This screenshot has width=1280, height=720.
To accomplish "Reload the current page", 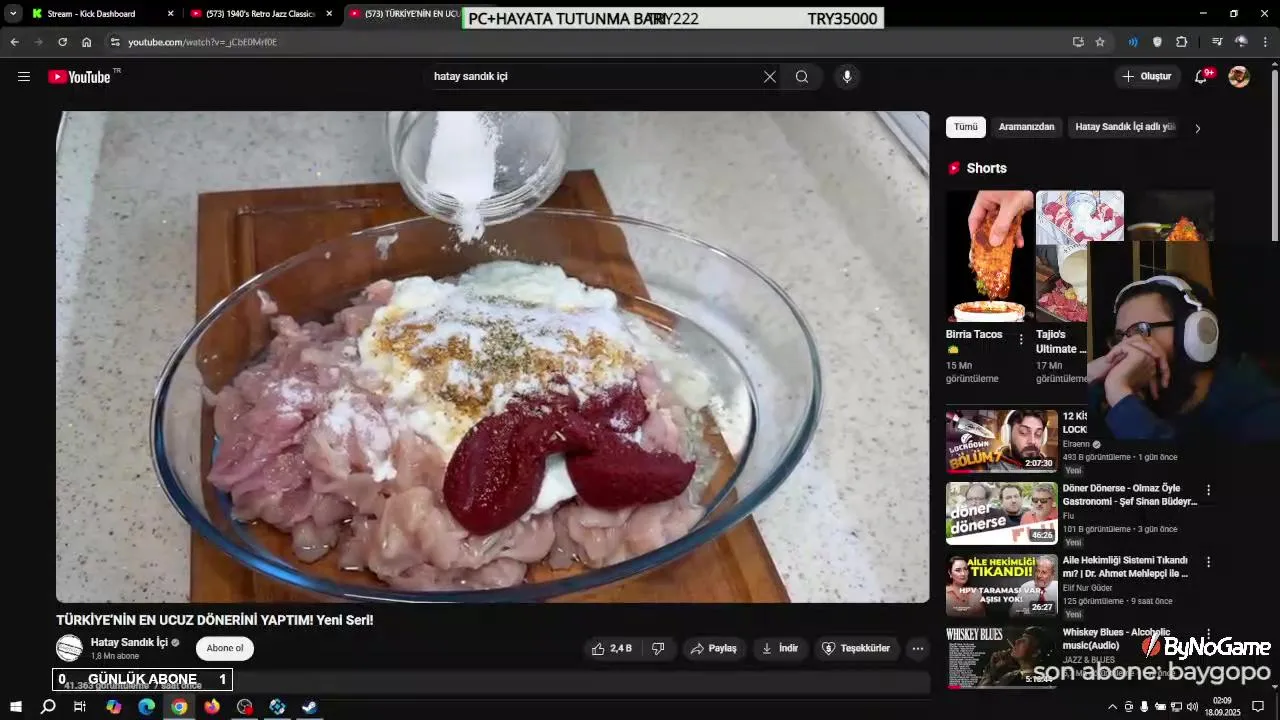I will coord(62,42).
